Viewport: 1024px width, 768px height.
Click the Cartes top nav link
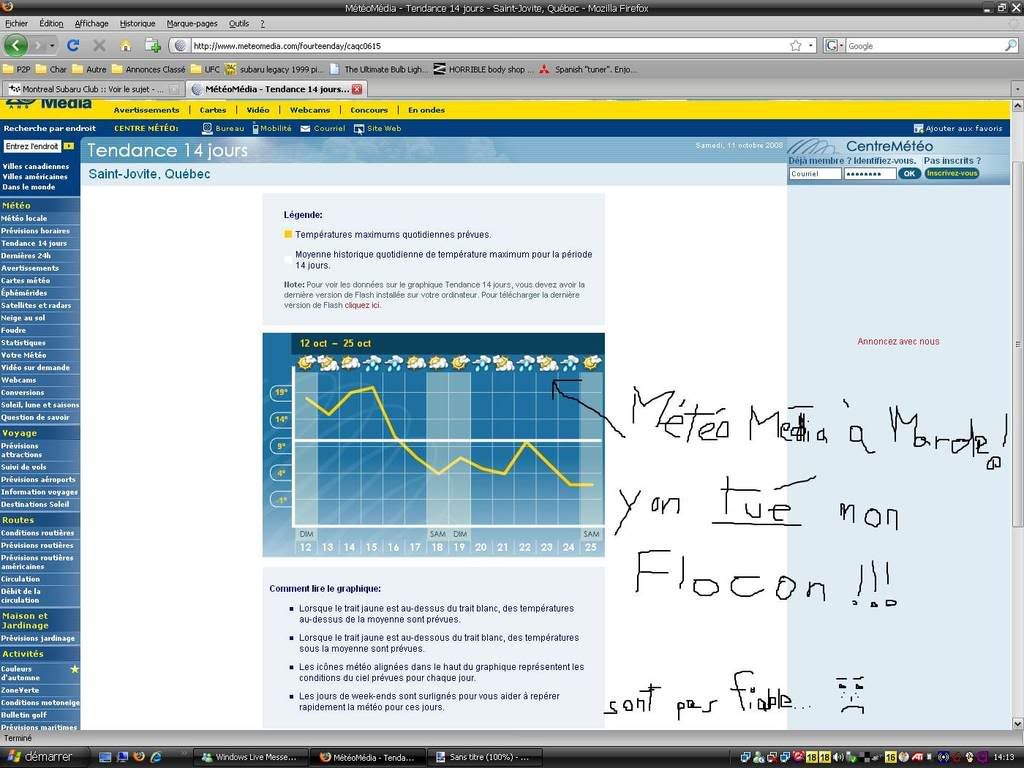213,110
